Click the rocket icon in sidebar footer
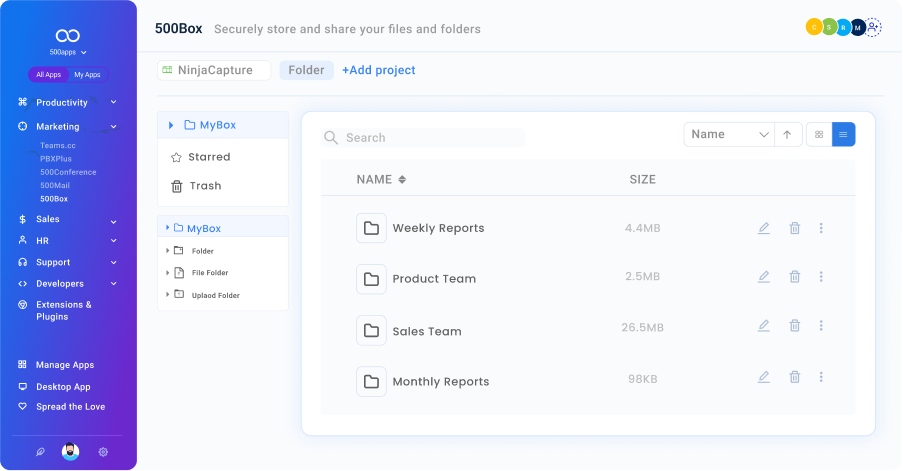The width and height of the screenshot is (903, 471). point(40,452)
